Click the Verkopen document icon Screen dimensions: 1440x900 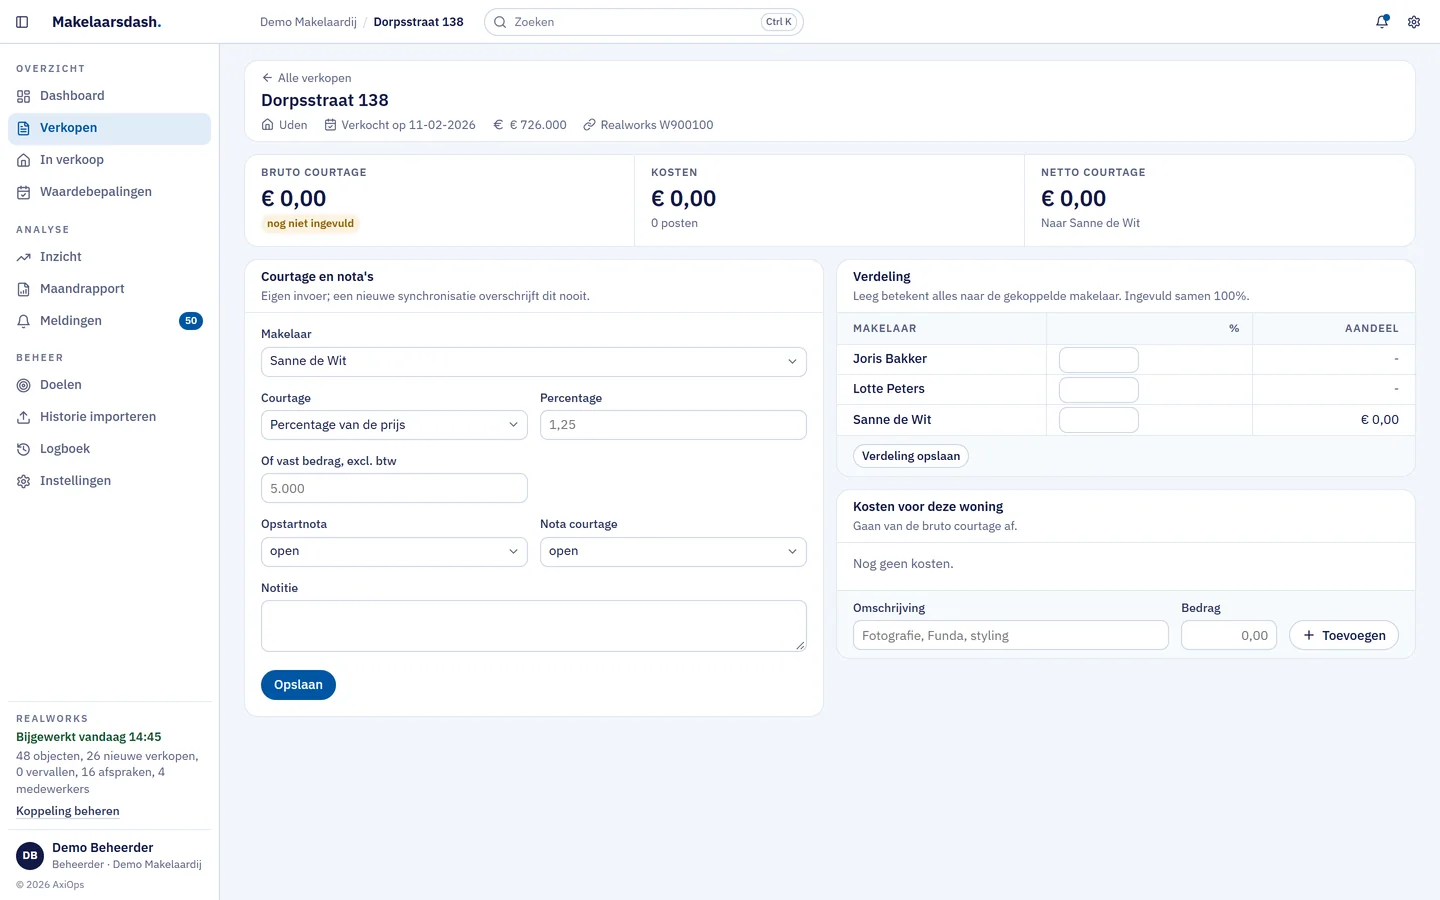[x=24, y=128]
